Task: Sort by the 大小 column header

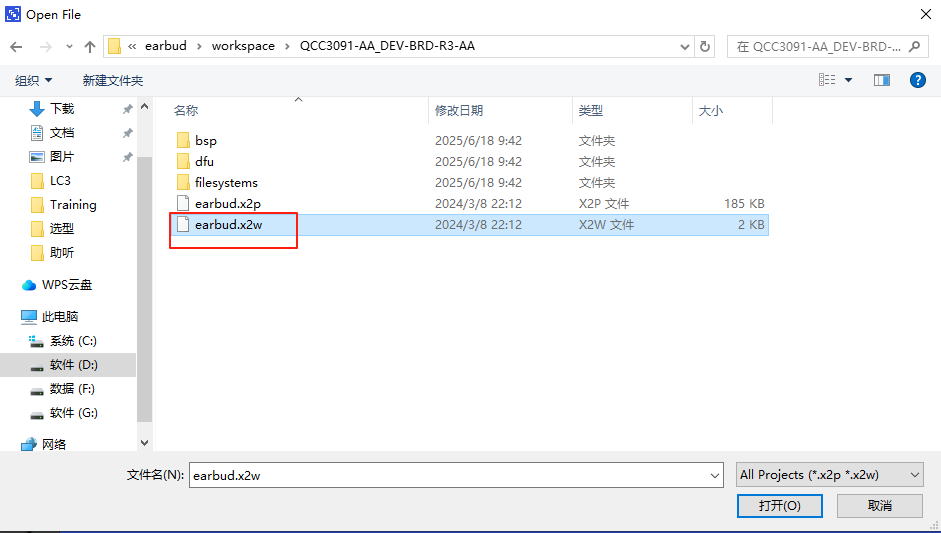Action: tap(711, 110)
